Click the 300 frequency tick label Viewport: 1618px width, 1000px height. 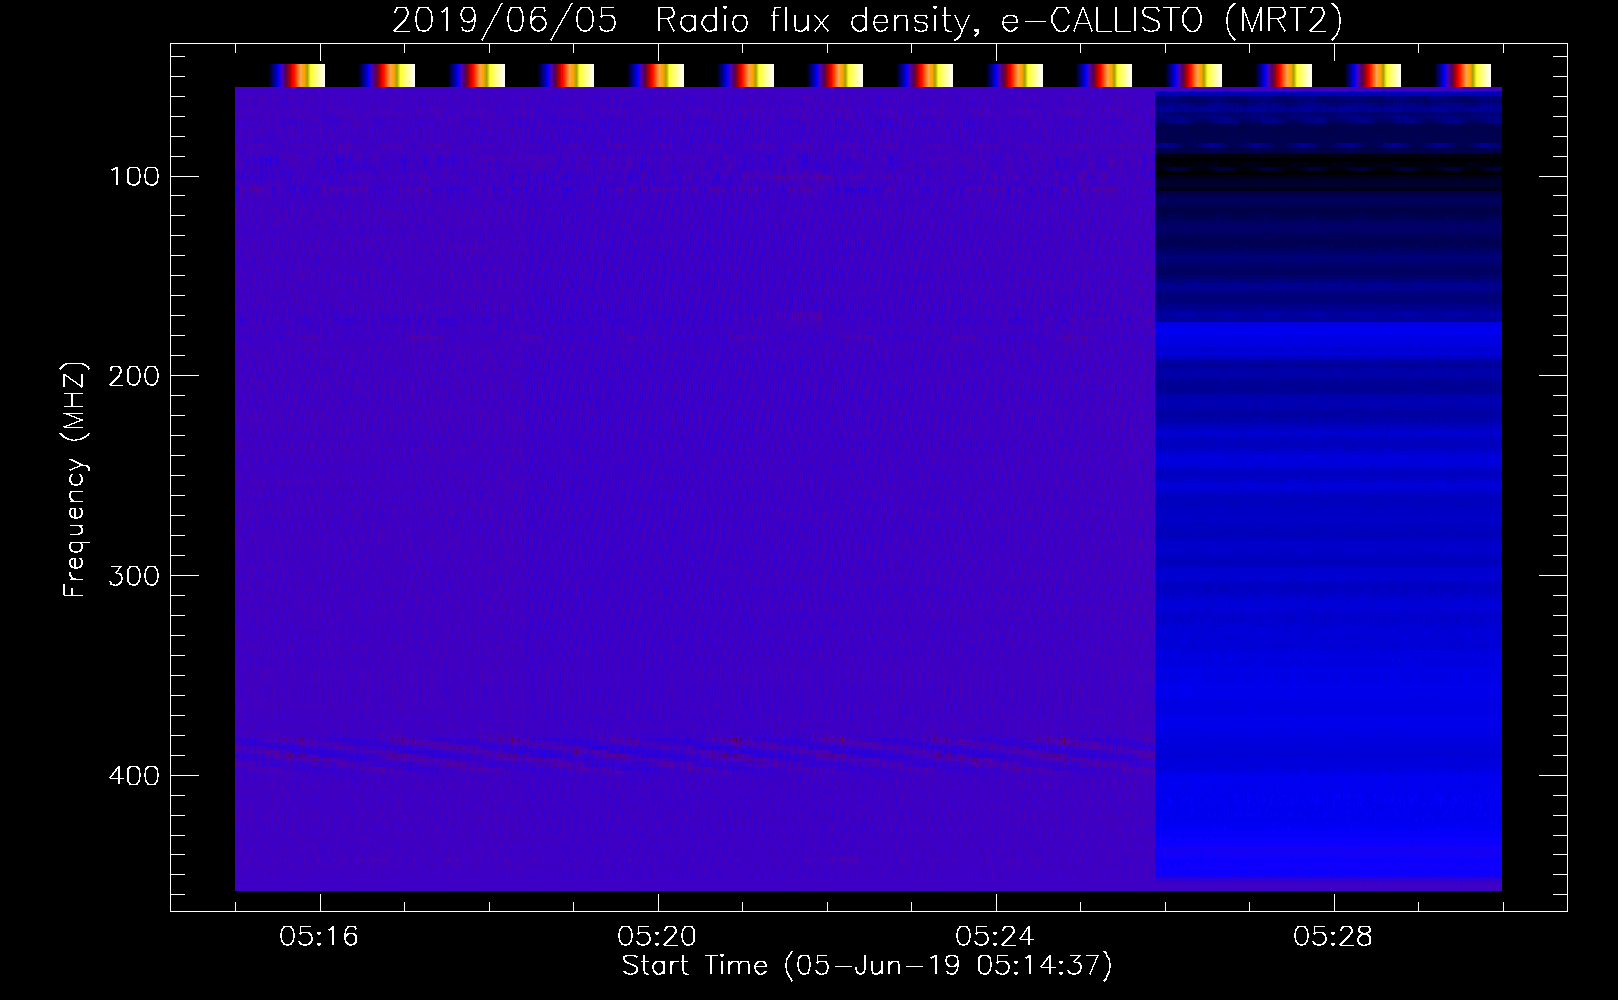click(134, 576)
